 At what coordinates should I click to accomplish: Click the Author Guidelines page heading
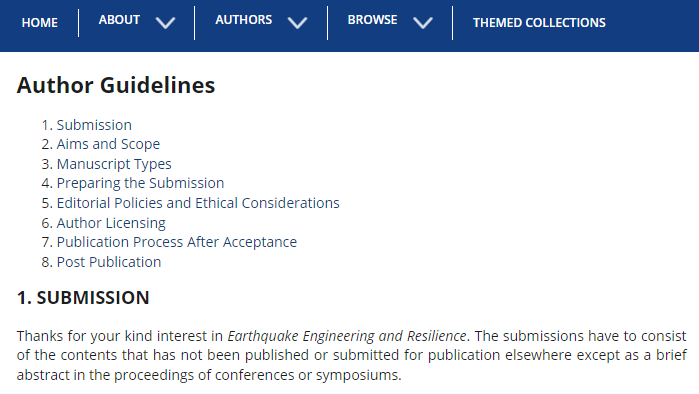coord(116,85)
